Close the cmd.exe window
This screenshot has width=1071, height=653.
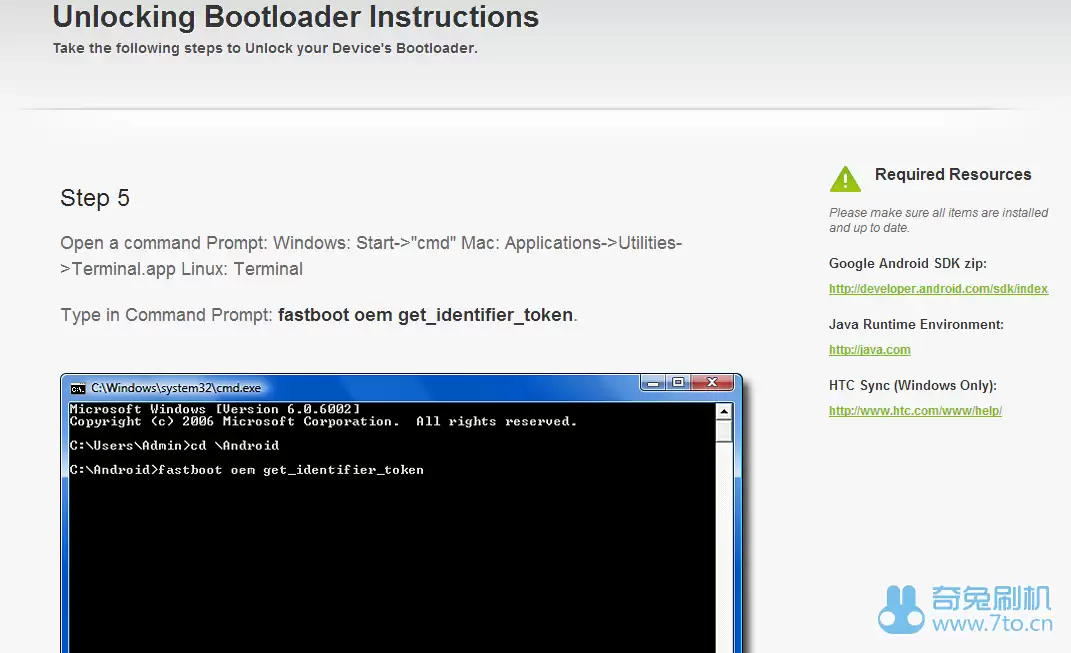pos(714,382)
